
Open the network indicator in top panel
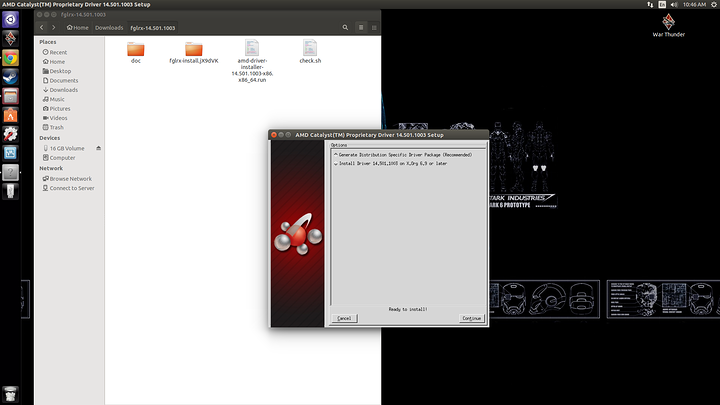point(650,5)
